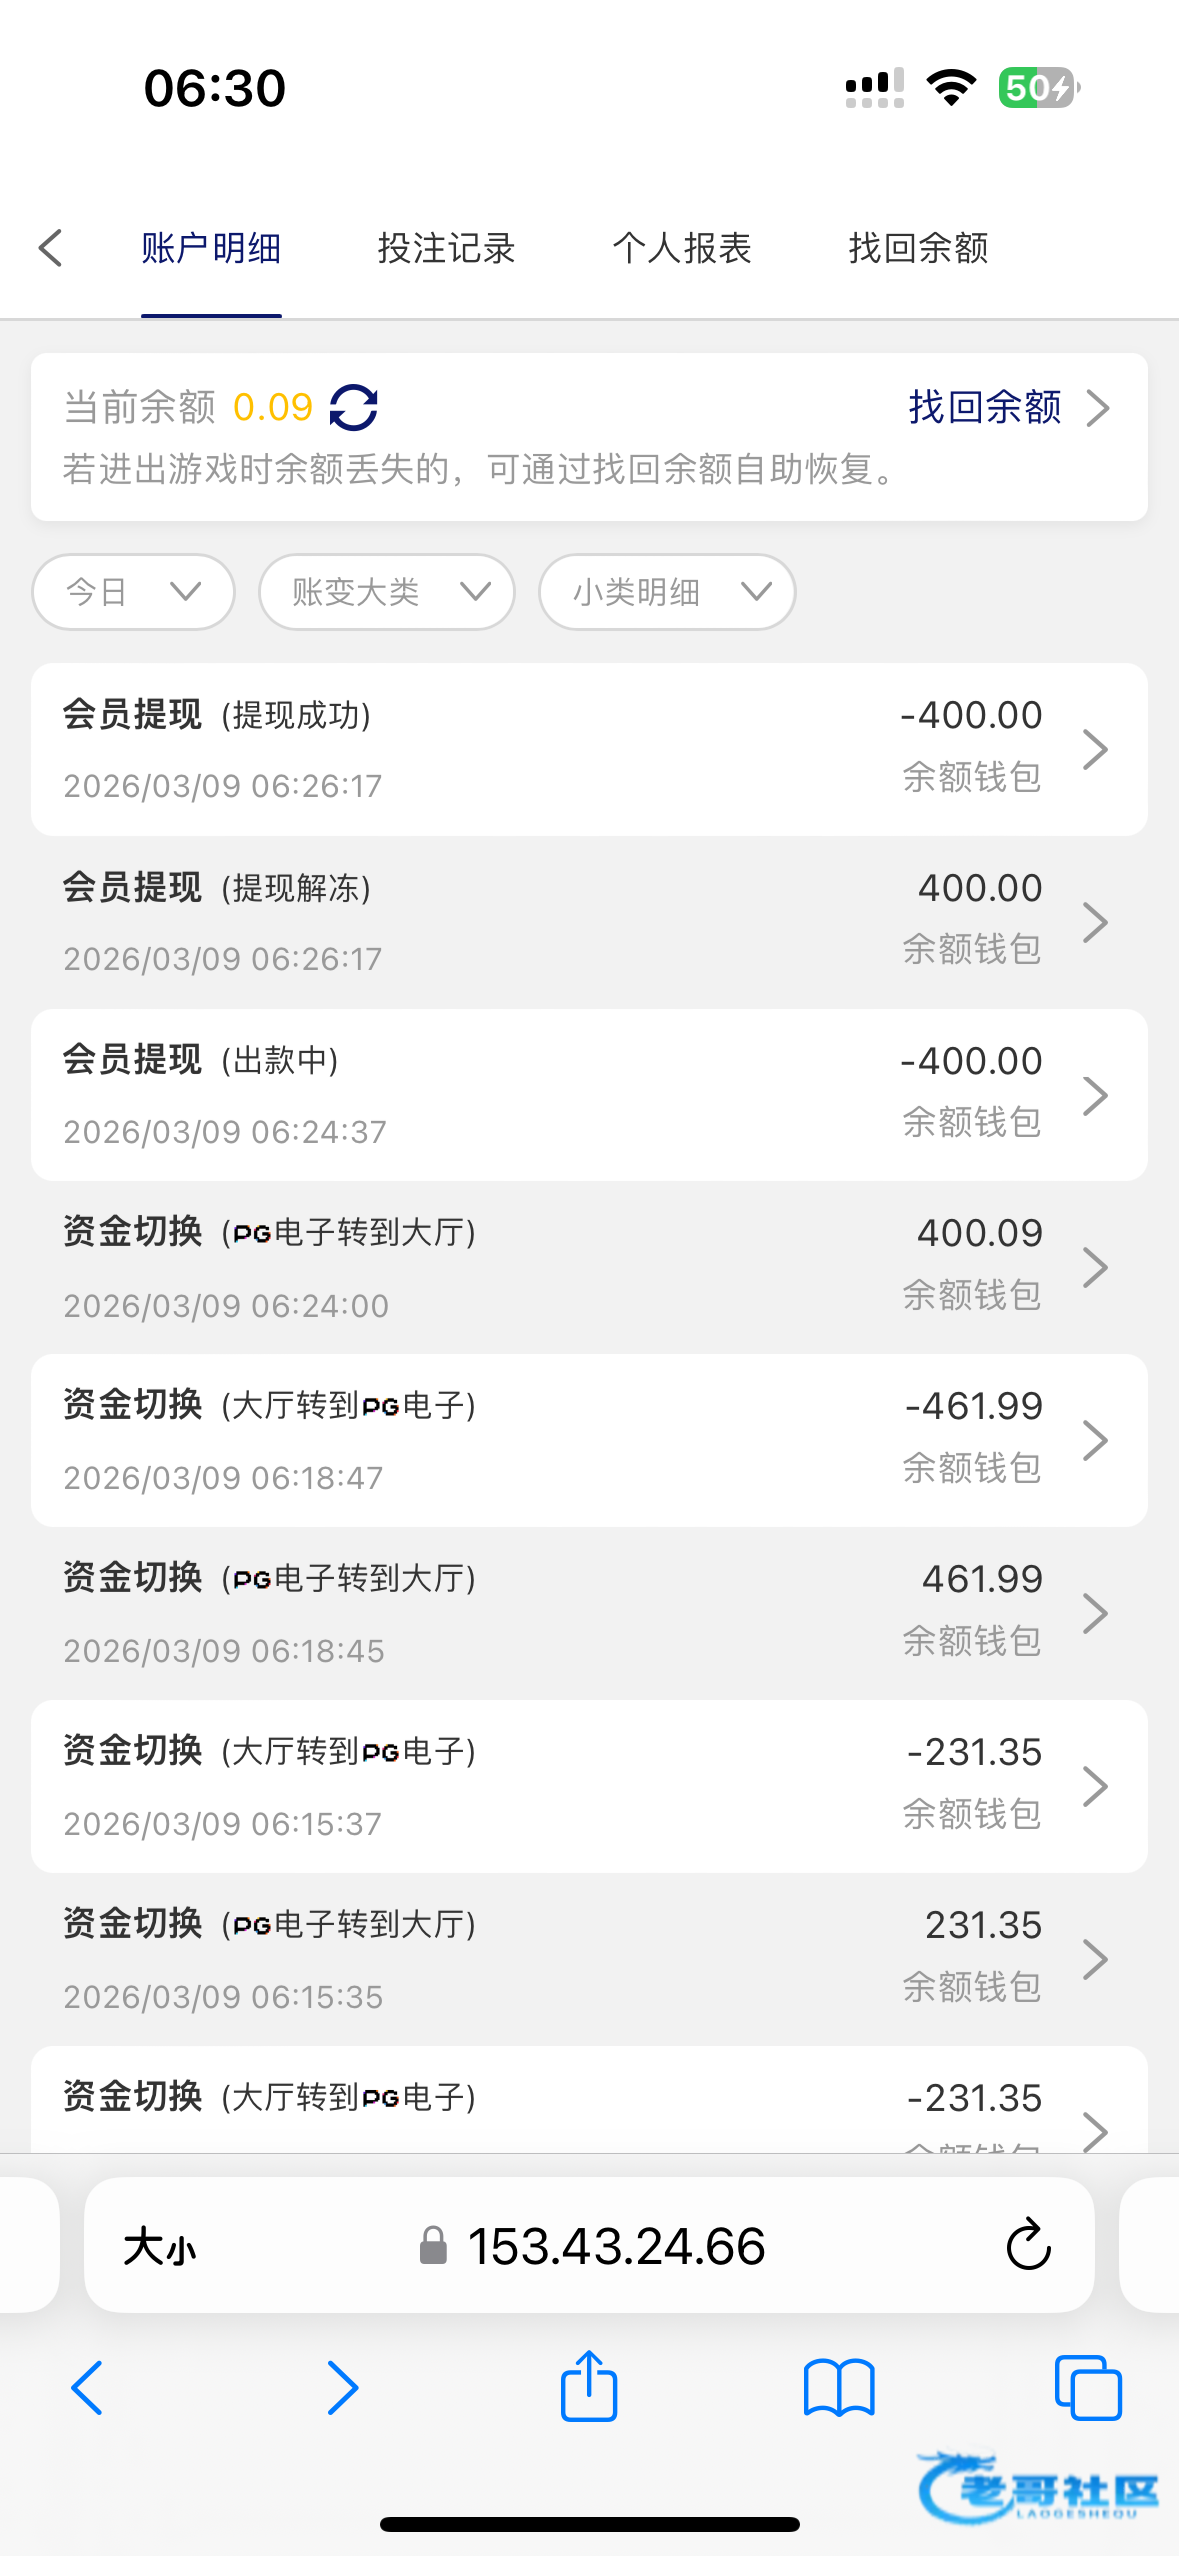
Task: Open 提现成功 withdrawal record details
Action: click(x=589, y=749)
